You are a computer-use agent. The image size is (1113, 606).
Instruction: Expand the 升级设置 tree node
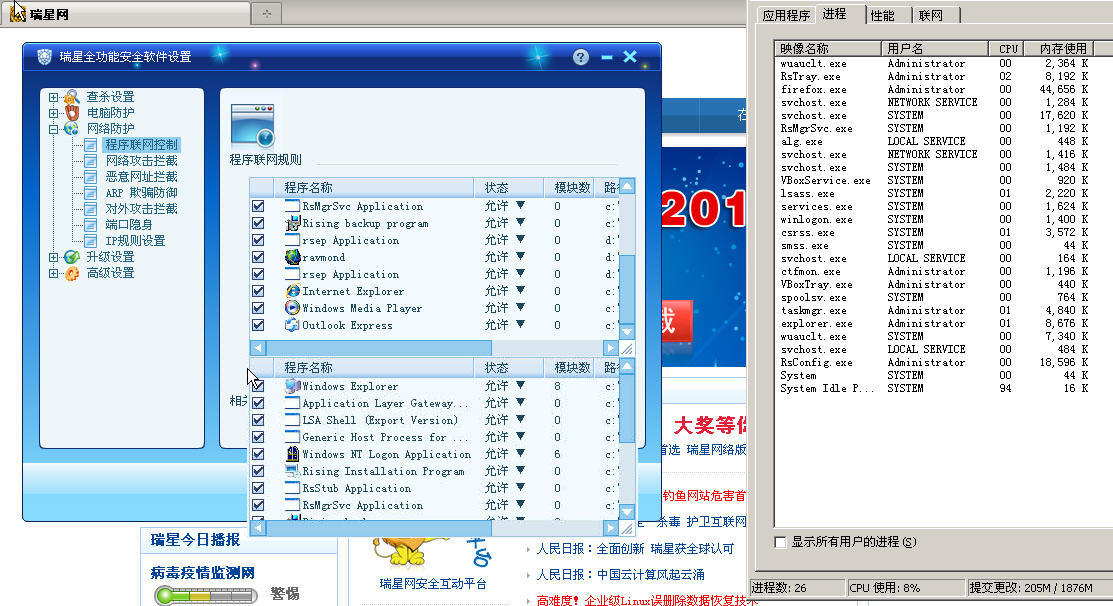[53, 257]
